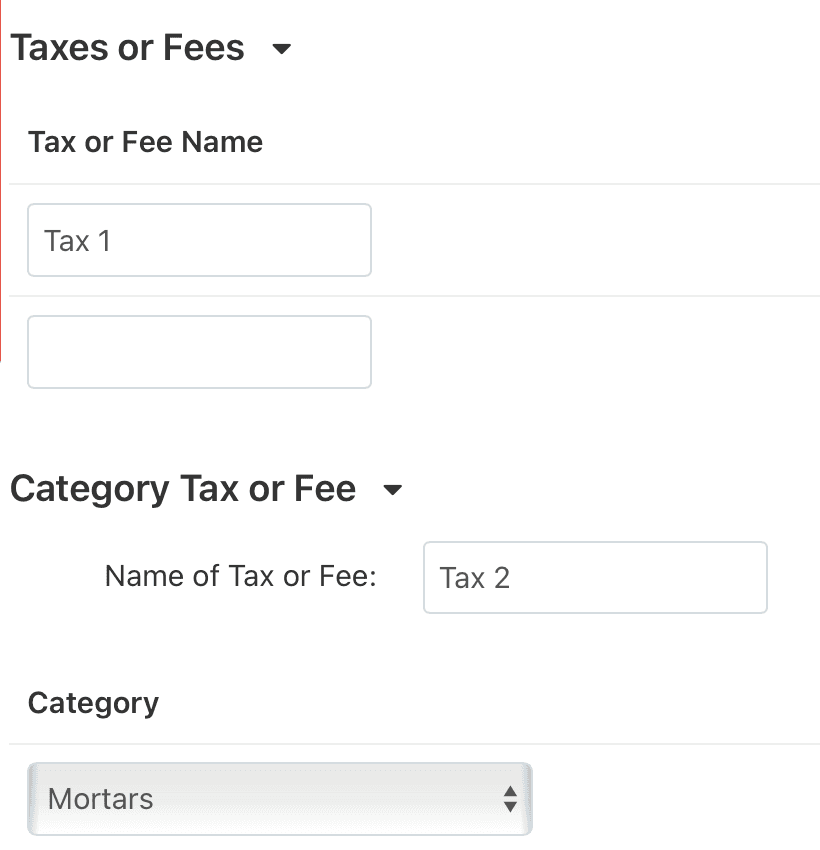Select the Tax 2 name field
Viewport: 820px width, 850px height.
(595, 577)
